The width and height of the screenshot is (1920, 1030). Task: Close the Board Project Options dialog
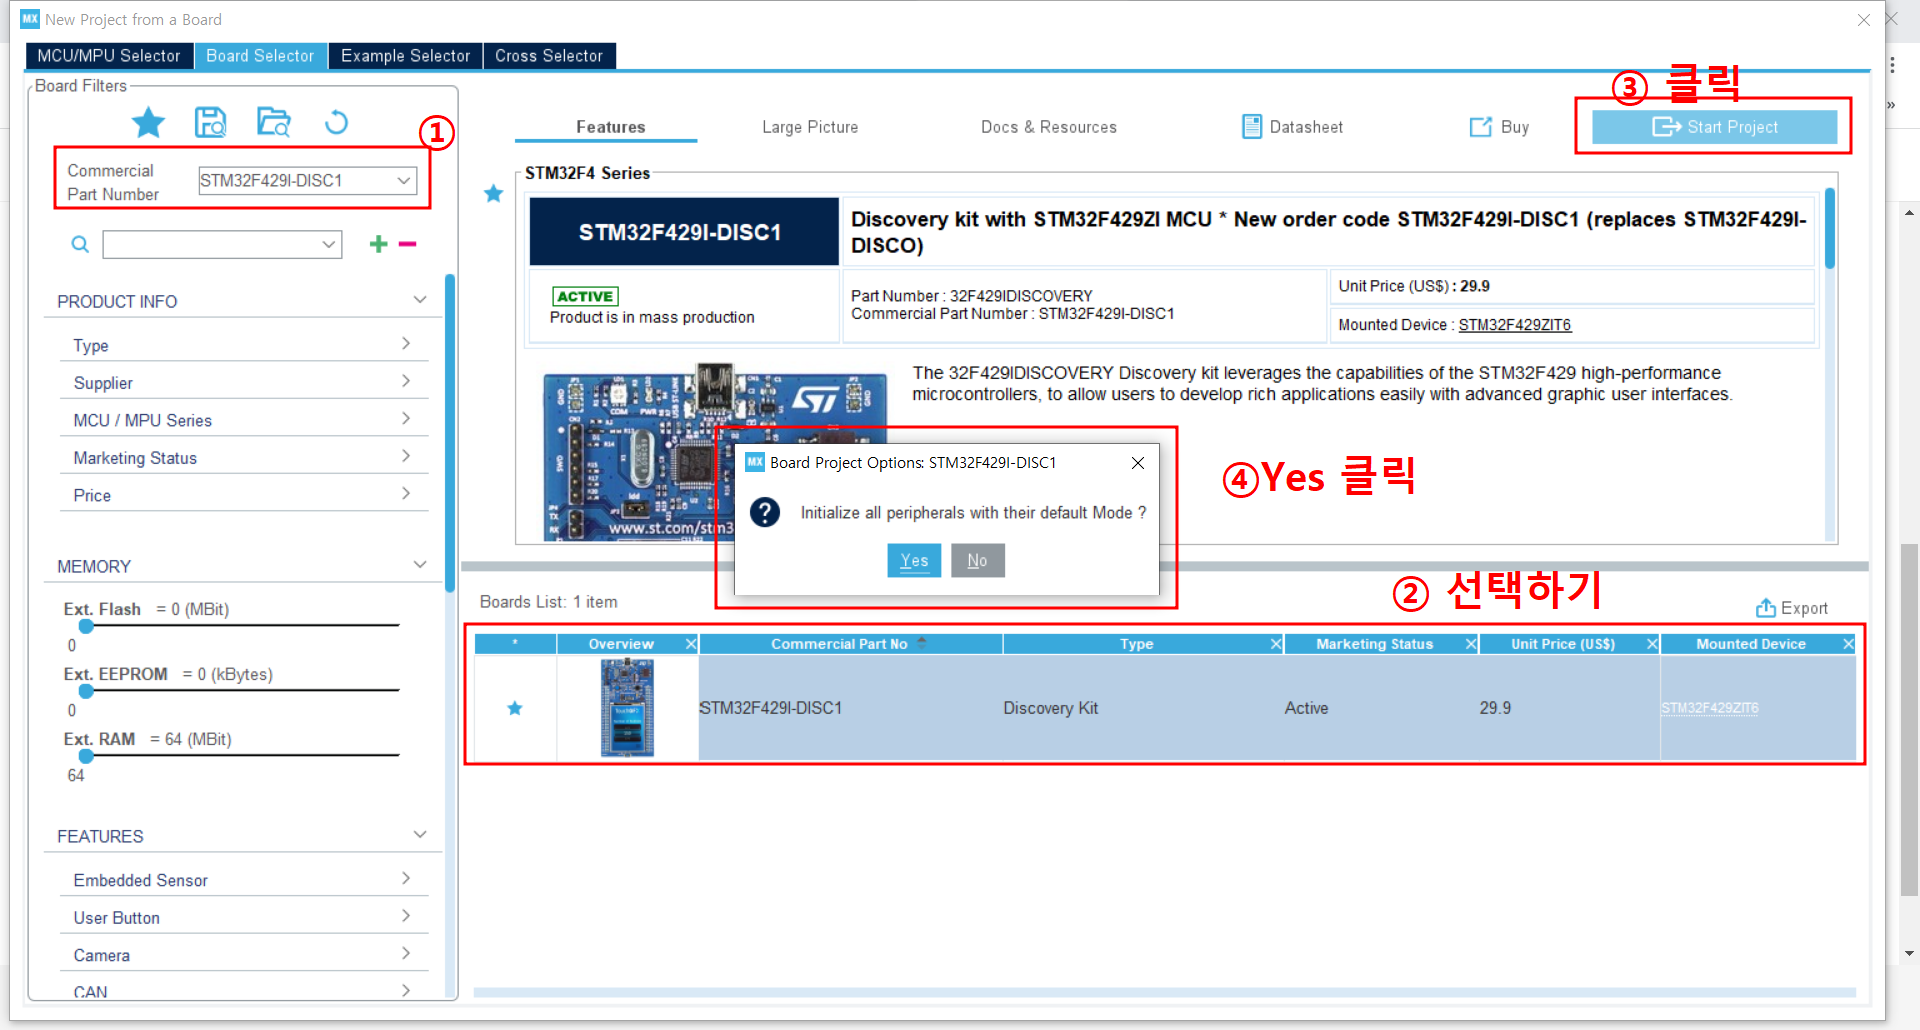(1137, 463)
